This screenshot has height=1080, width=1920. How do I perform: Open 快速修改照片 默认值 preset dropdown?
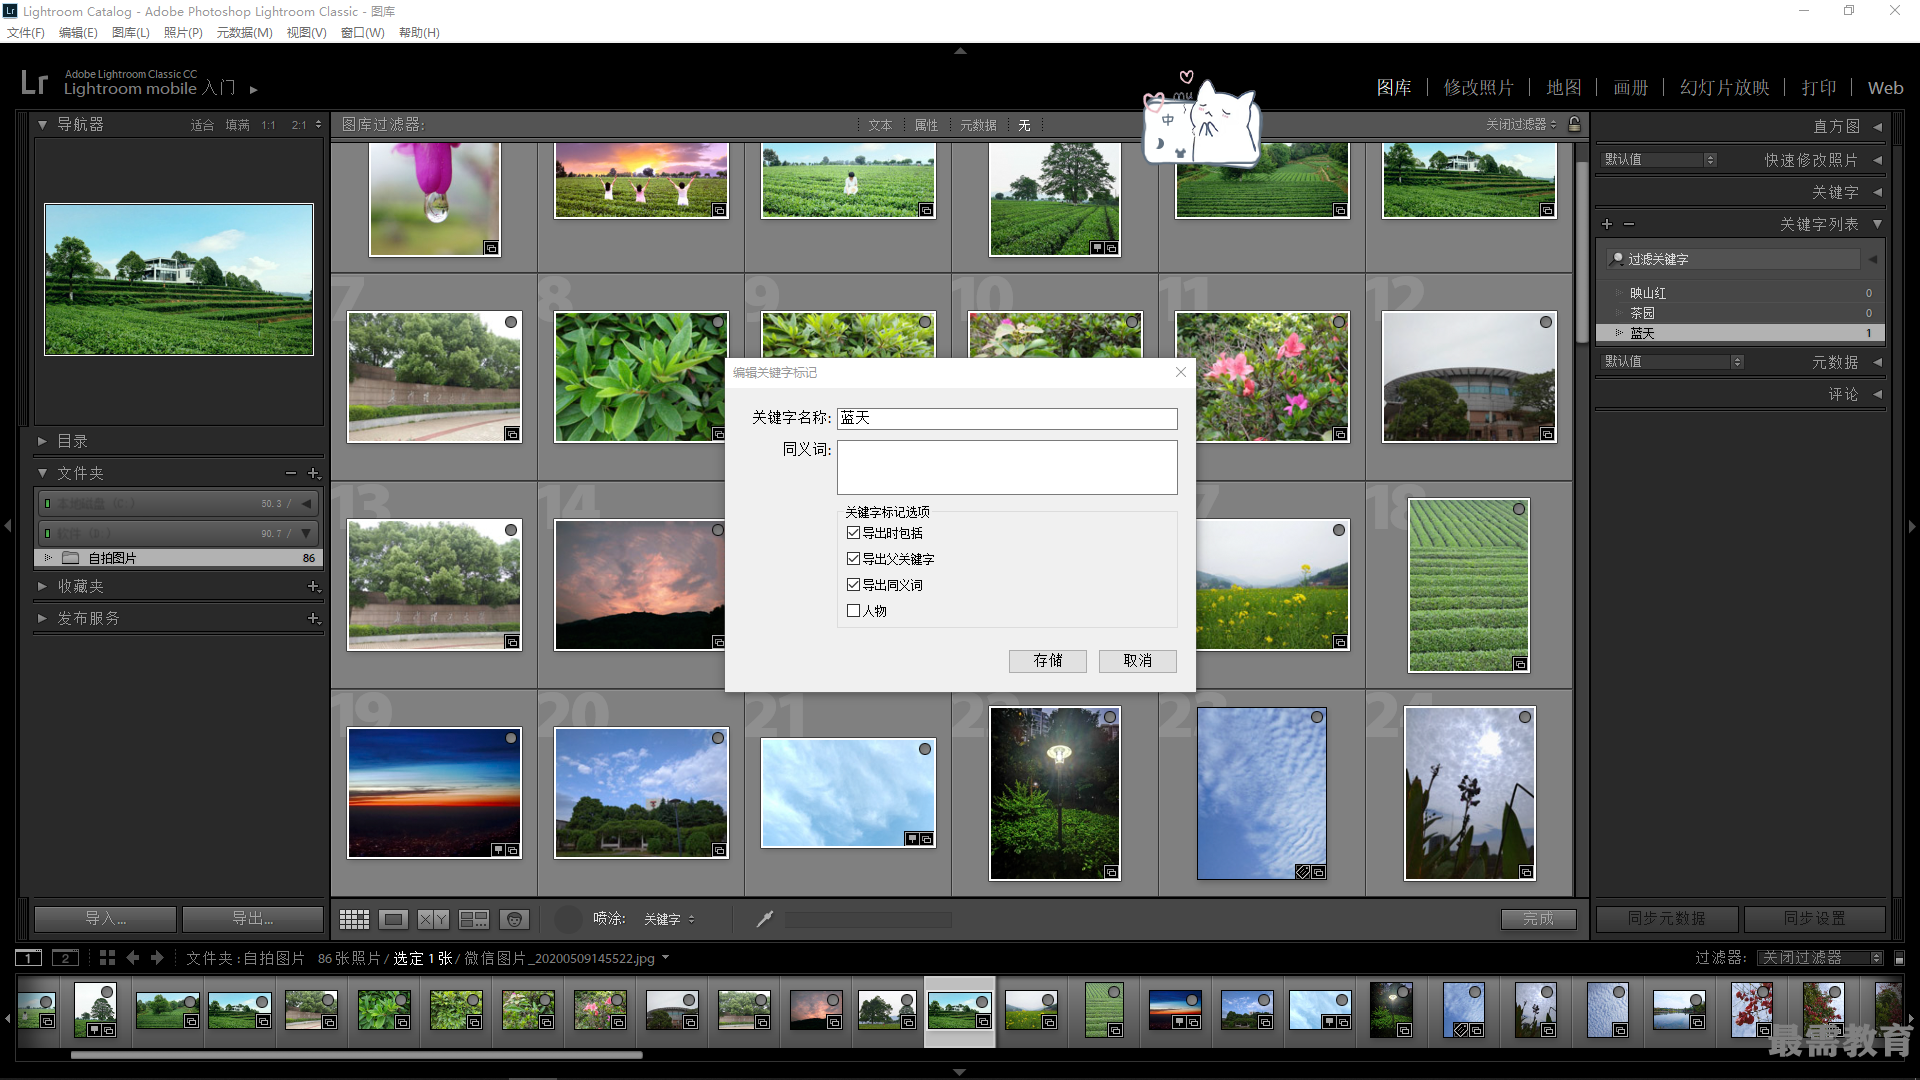coord(1659,160)
